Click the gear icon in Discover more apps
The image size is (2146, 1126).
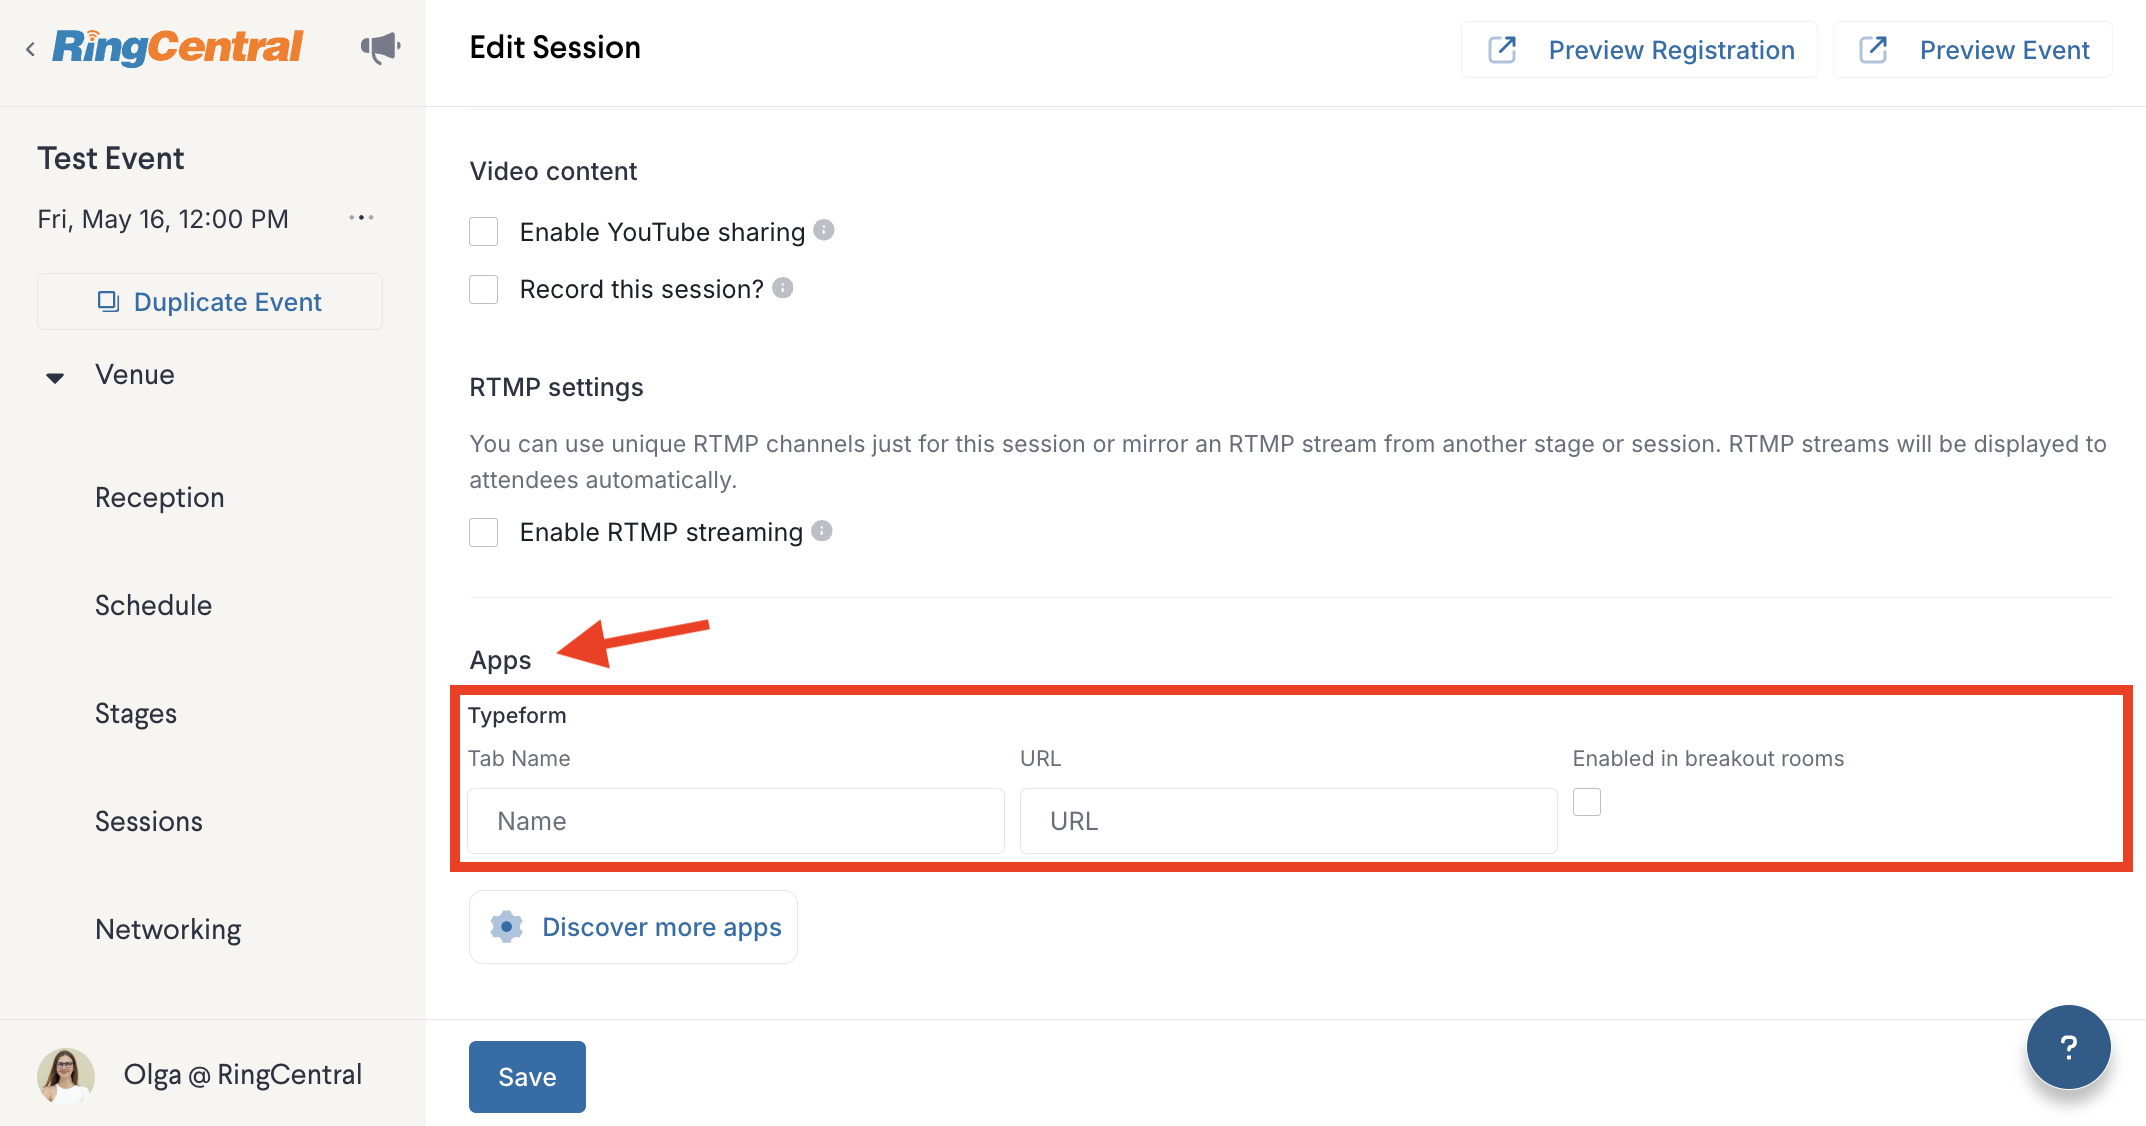(507, 927)
